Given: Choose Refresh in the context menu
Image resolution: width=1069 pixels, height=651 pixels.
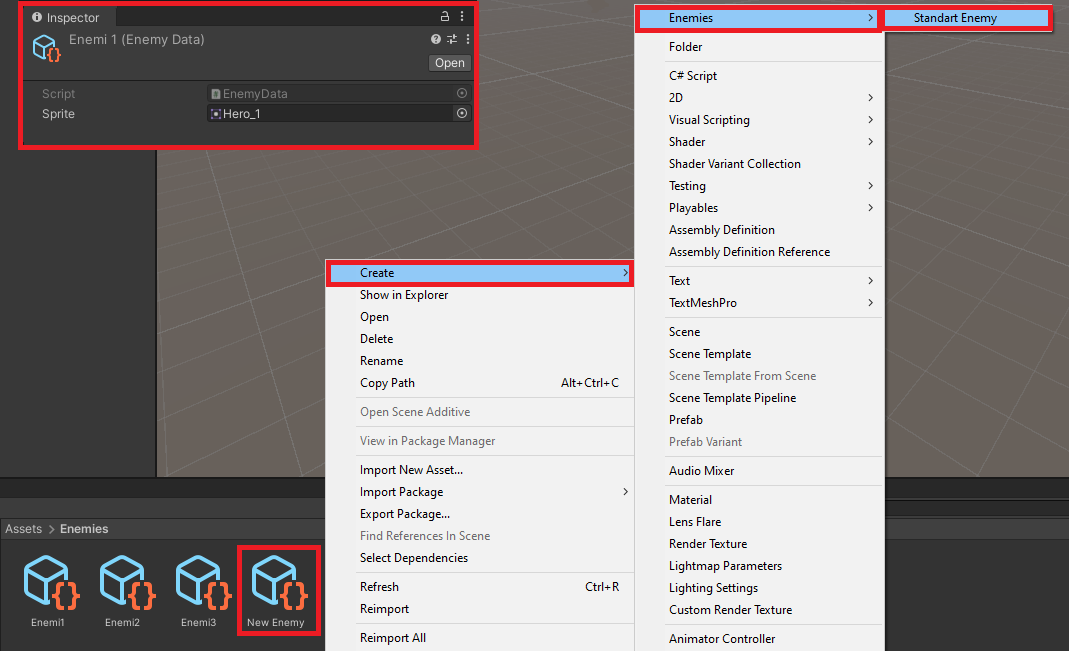Looking at the screenshot, I should 480,587.
